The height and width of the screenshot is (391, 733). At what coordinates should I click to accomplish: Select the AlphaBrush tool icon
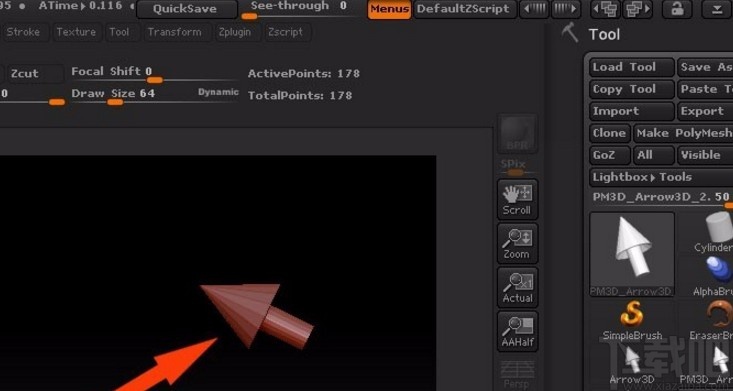pyautogui.click(x=713, y=276)
